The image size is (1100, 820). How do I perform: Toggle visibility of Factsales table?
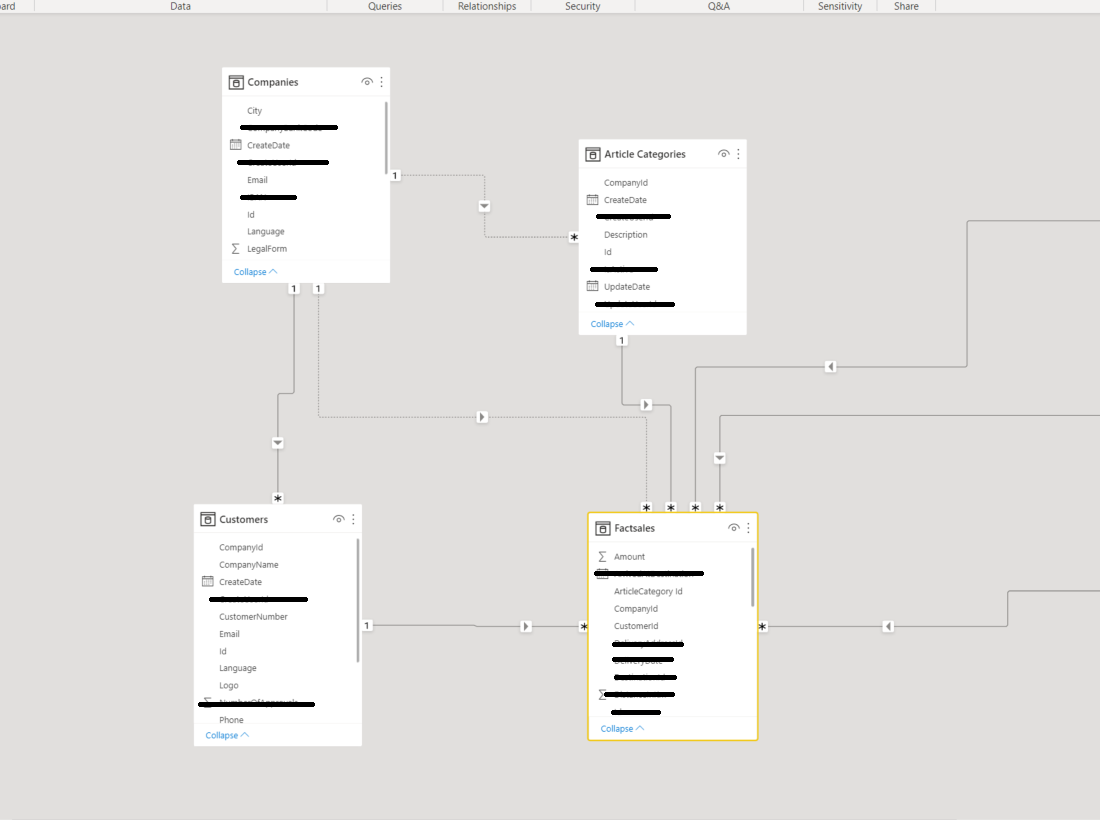pos(733,527)
